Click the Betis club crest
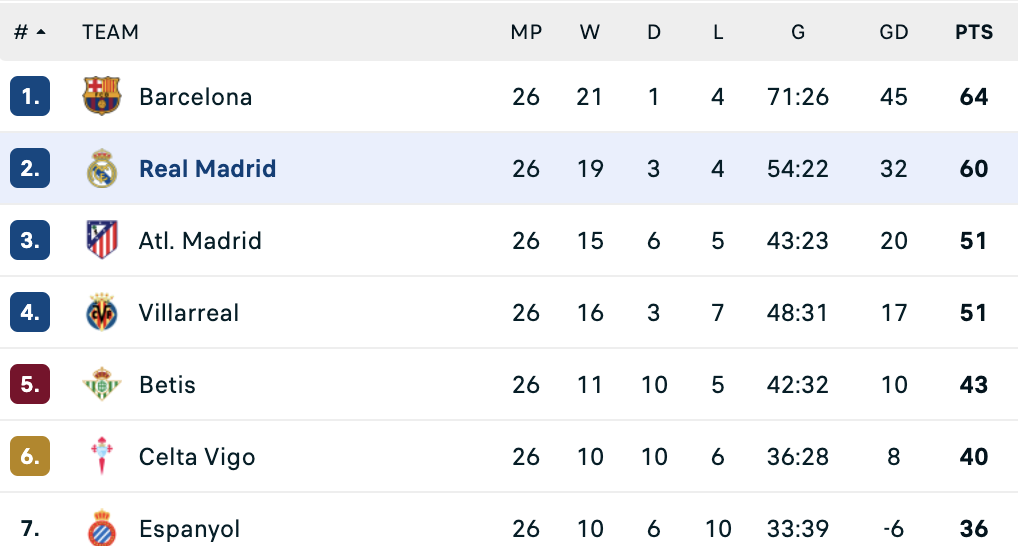The height and width of the screenshot is (546, 1018). tap(102, 384)
